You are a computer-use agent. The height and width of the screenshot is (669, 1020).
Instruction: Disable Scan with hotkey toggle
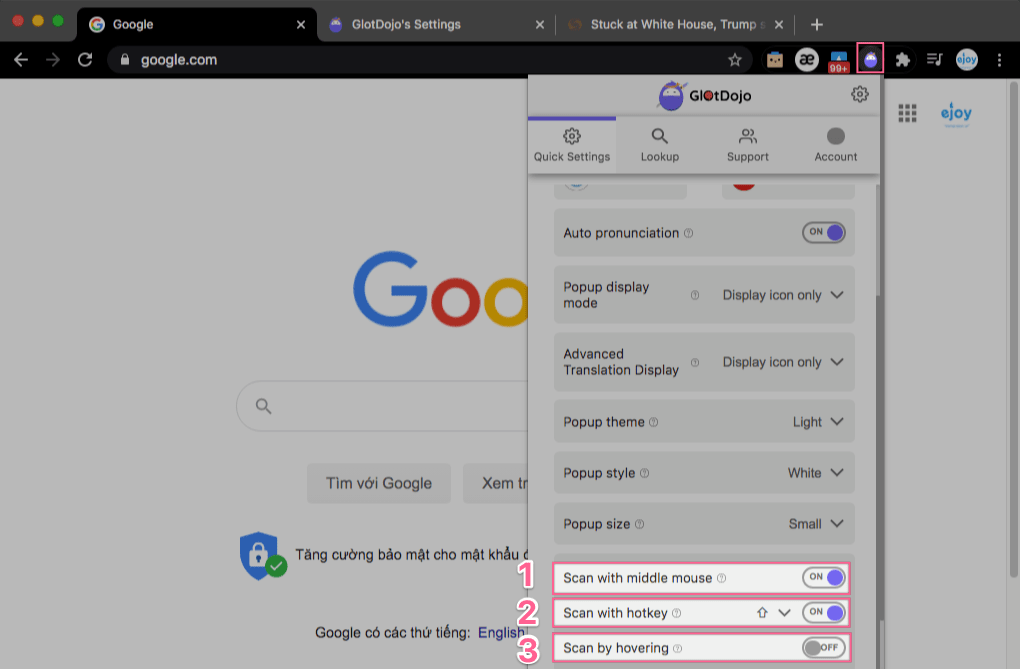tap(824, 612)
